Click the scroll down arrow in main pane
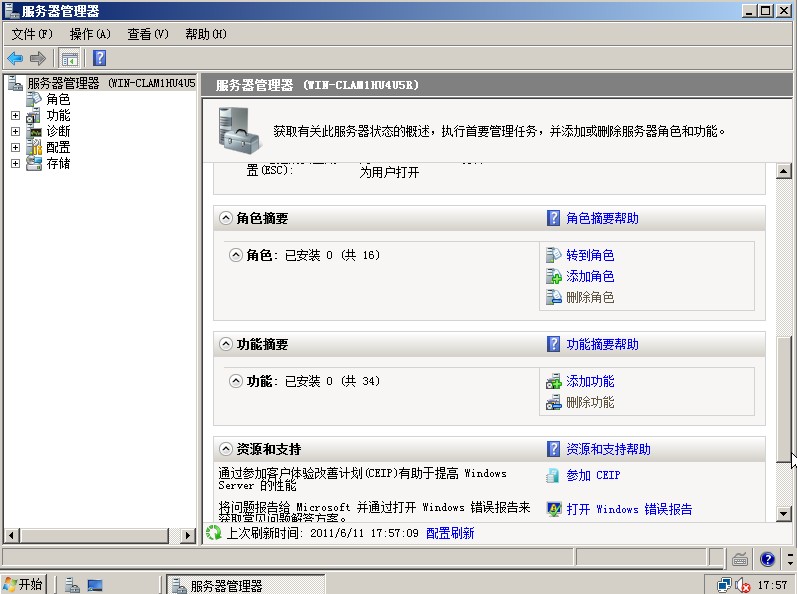The image size is (797, 594). pos(784,514)
